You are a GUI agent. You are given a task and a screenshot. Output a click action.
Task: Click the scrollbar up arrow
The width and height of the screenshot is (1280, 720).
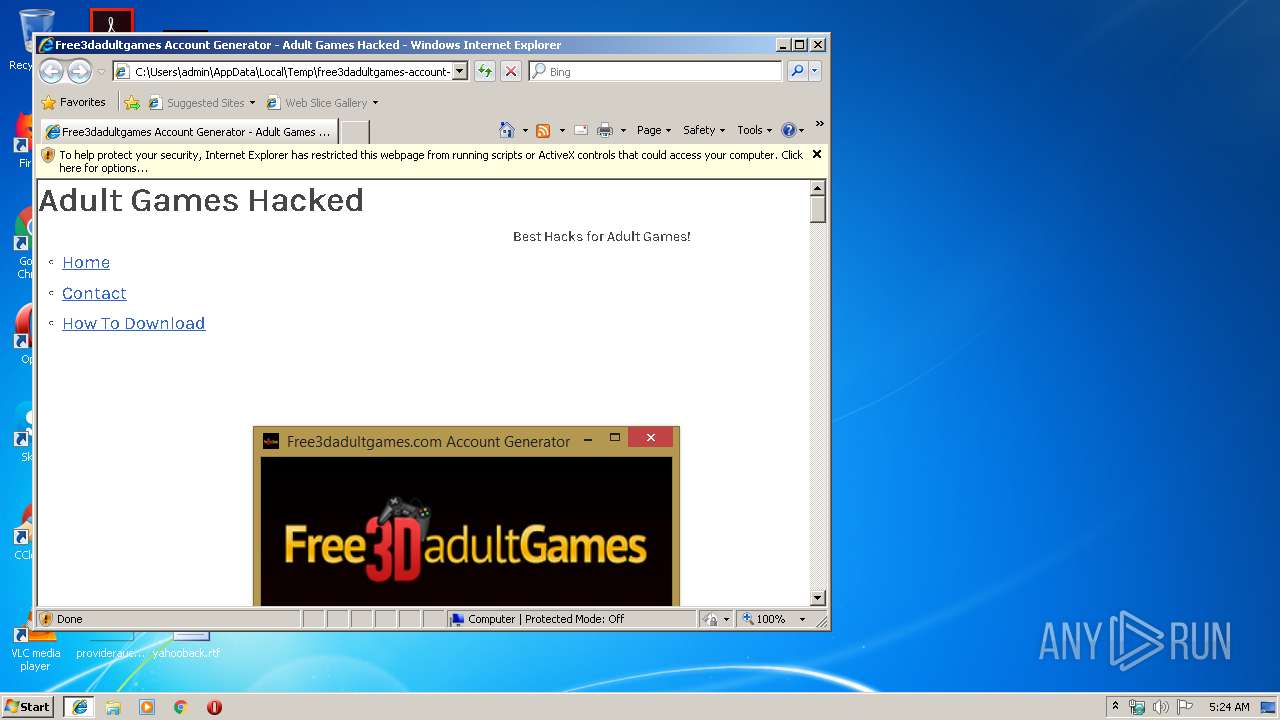point(818,188)
